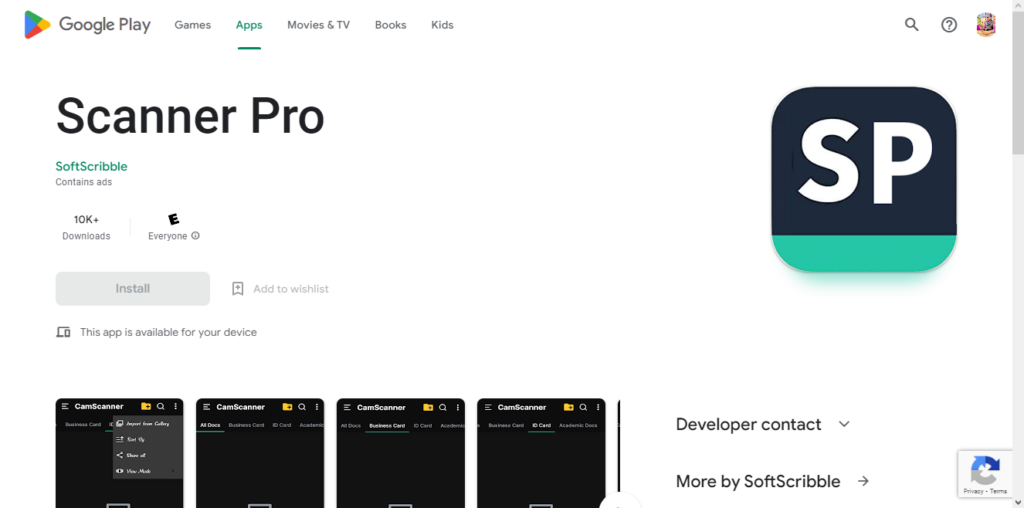This screenshot has width=1024, height=508.
Task: Click the page vertical scrollbar thumb
Action: coord(1018,83)
